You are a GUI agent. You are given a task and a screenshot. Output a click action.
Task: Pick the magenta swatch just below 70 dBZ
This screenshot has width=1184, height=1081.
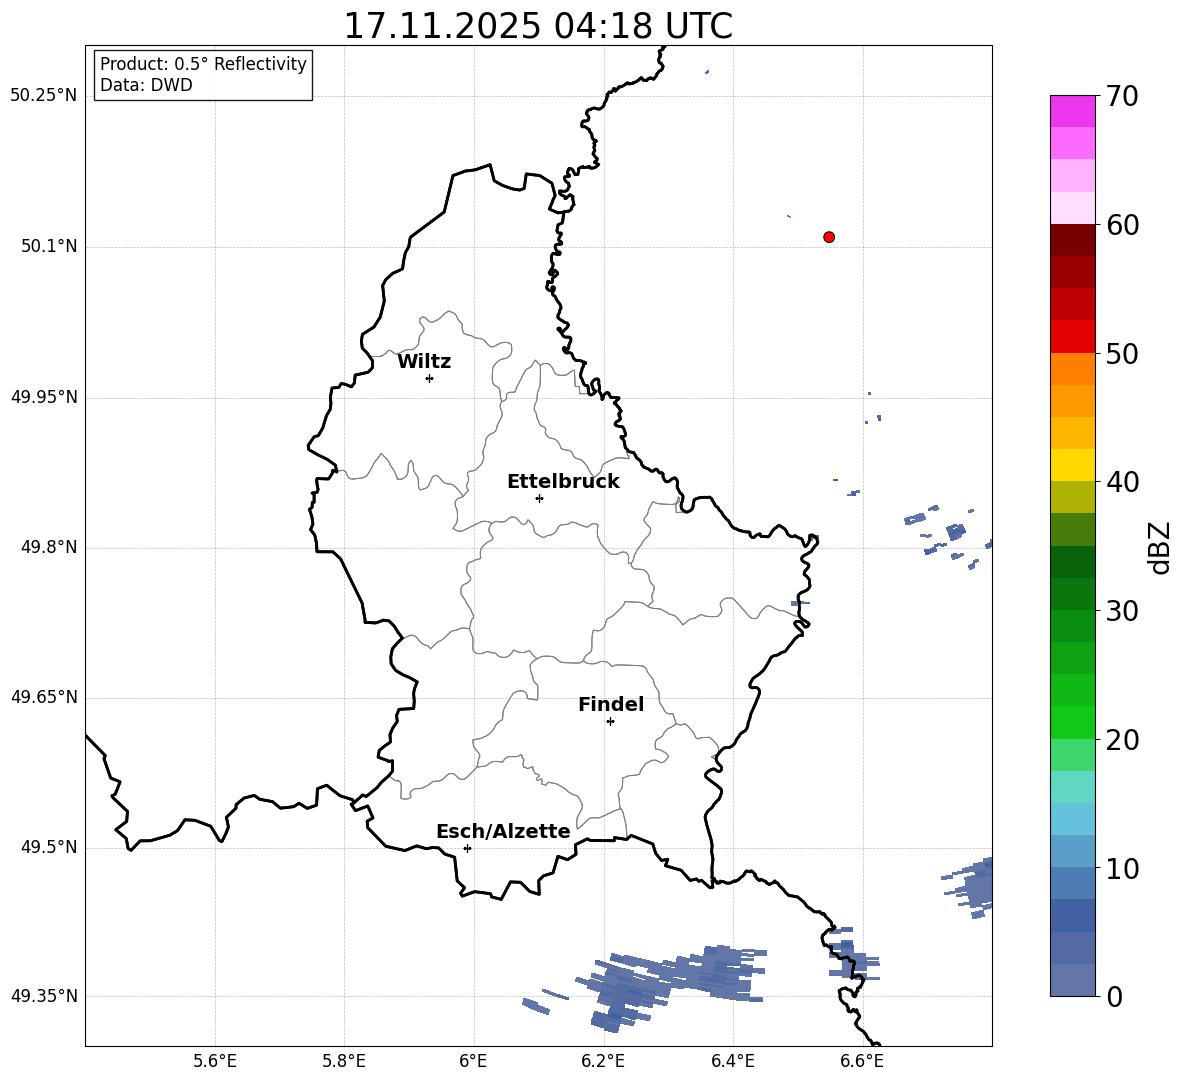[1072, 111]
